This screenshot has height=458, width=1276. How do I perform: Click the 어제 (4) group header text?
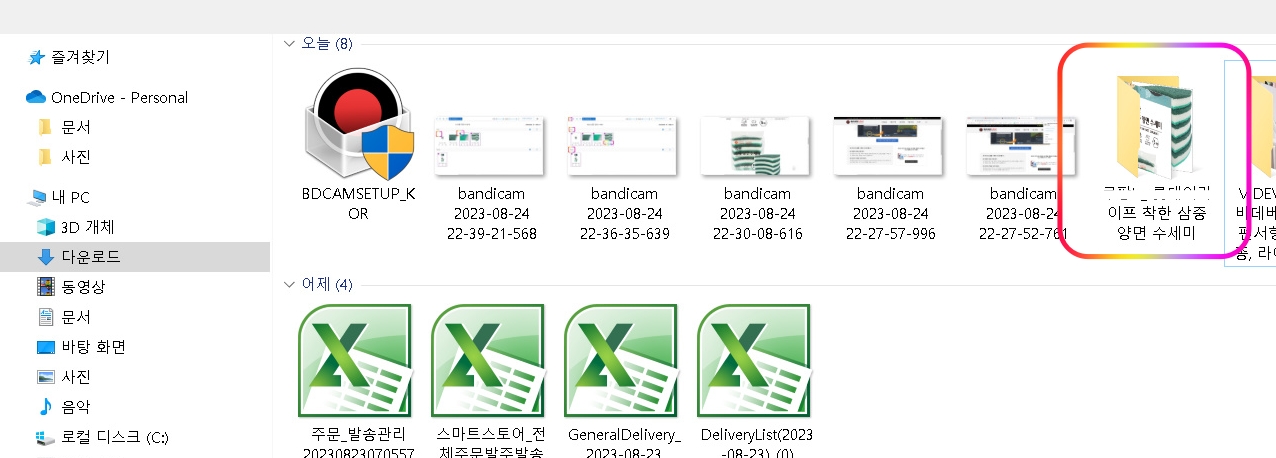(x=327, y=284)
